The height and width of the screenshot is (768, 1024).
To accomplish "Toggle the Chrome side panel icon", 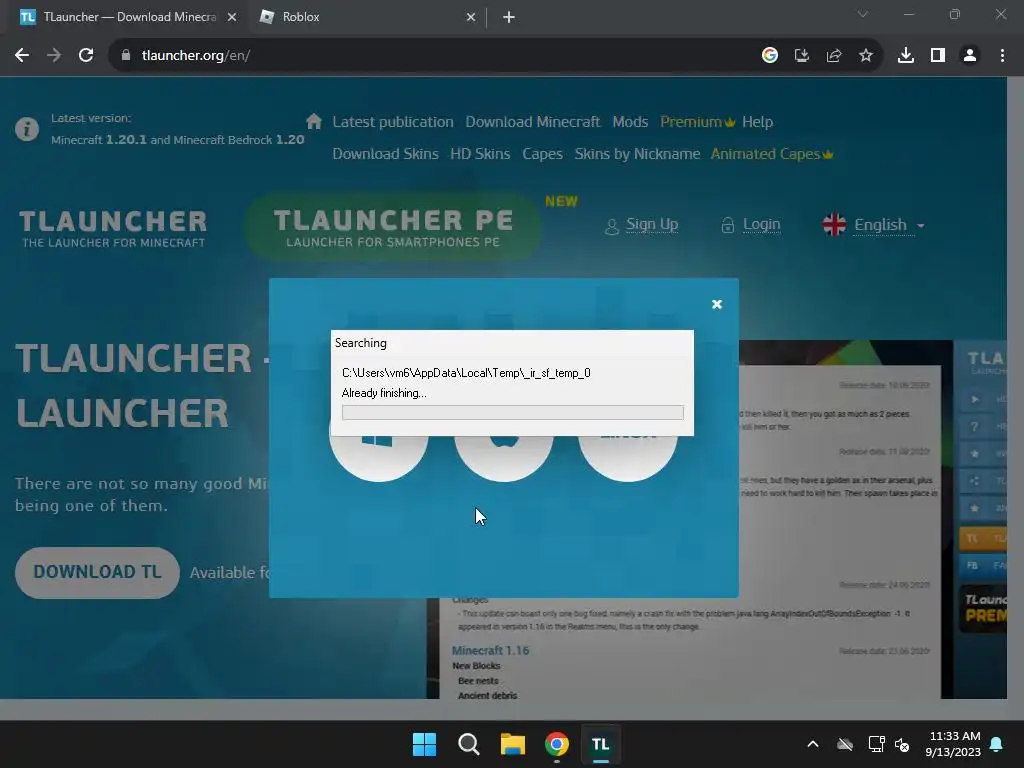I will pyautogui.click(x=938, y=56).
